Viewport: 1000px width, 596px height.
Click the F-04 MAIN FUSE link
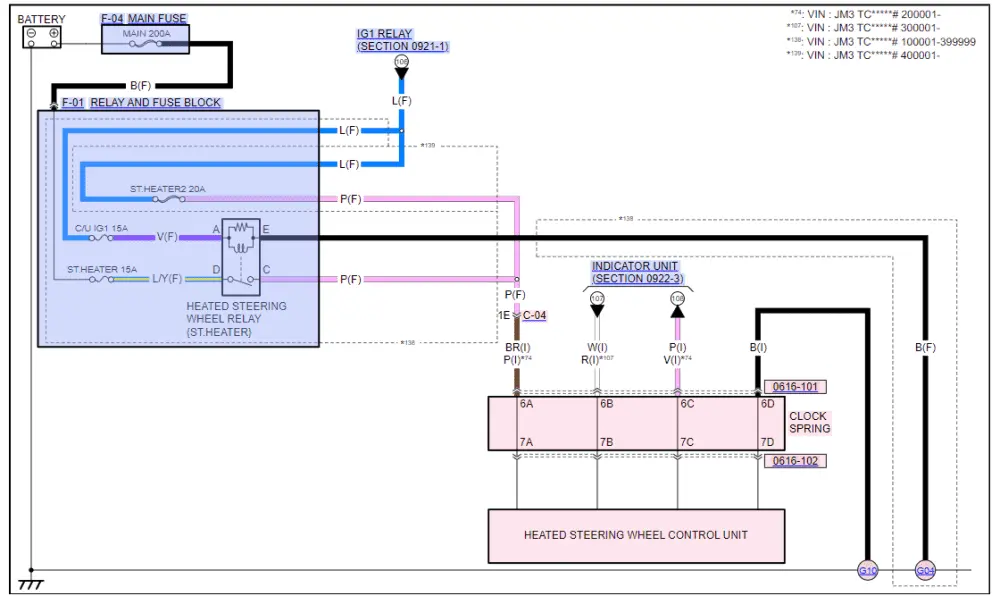pyautogui.click(x=144, y=19)
